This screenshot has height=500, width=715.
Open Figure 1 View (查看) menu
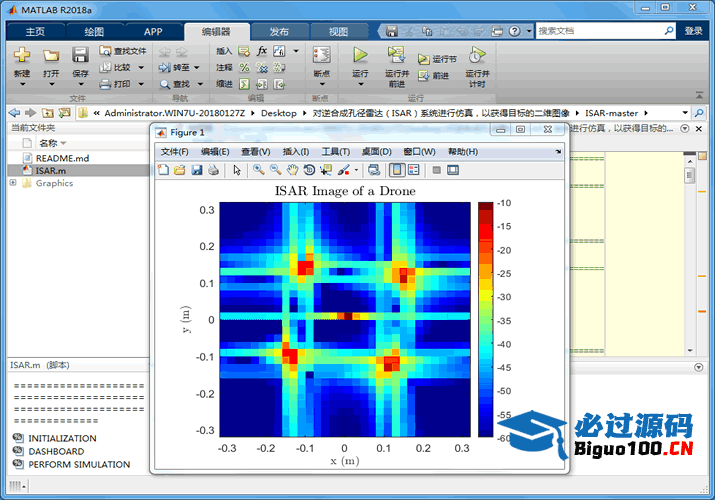point(255,152)
